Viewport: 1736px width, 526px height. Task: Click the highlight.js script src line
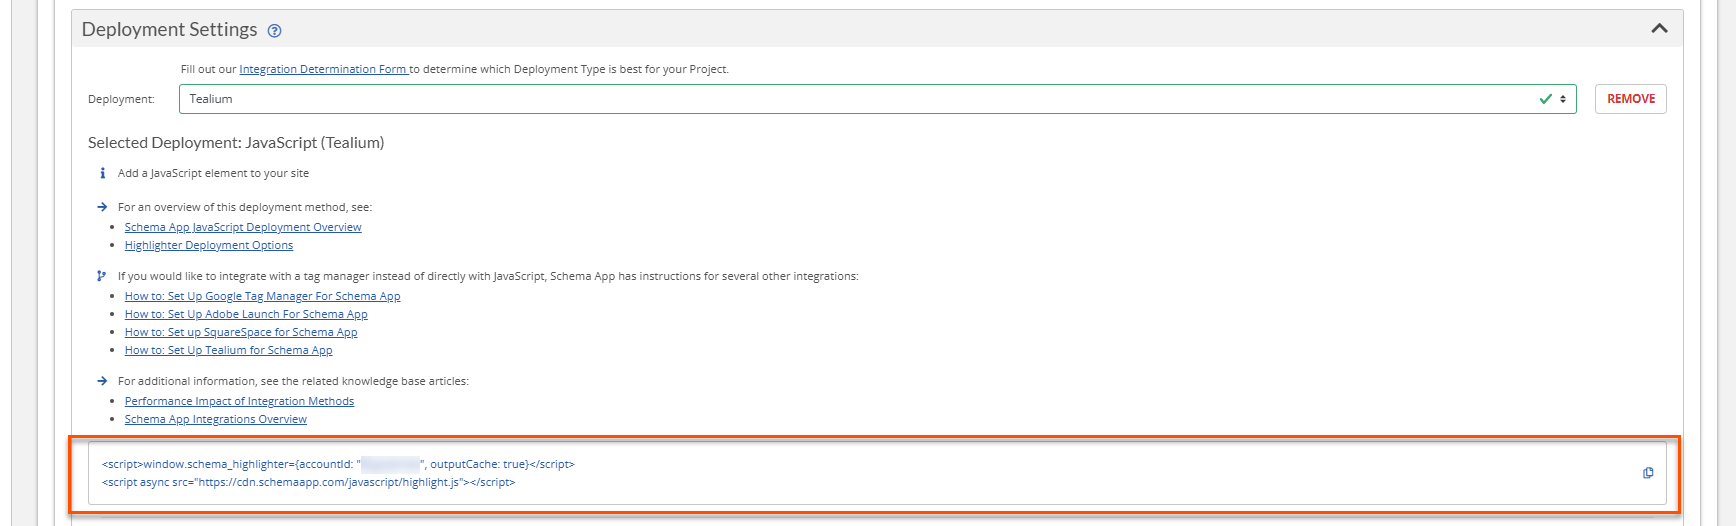[x=308, y=482]
